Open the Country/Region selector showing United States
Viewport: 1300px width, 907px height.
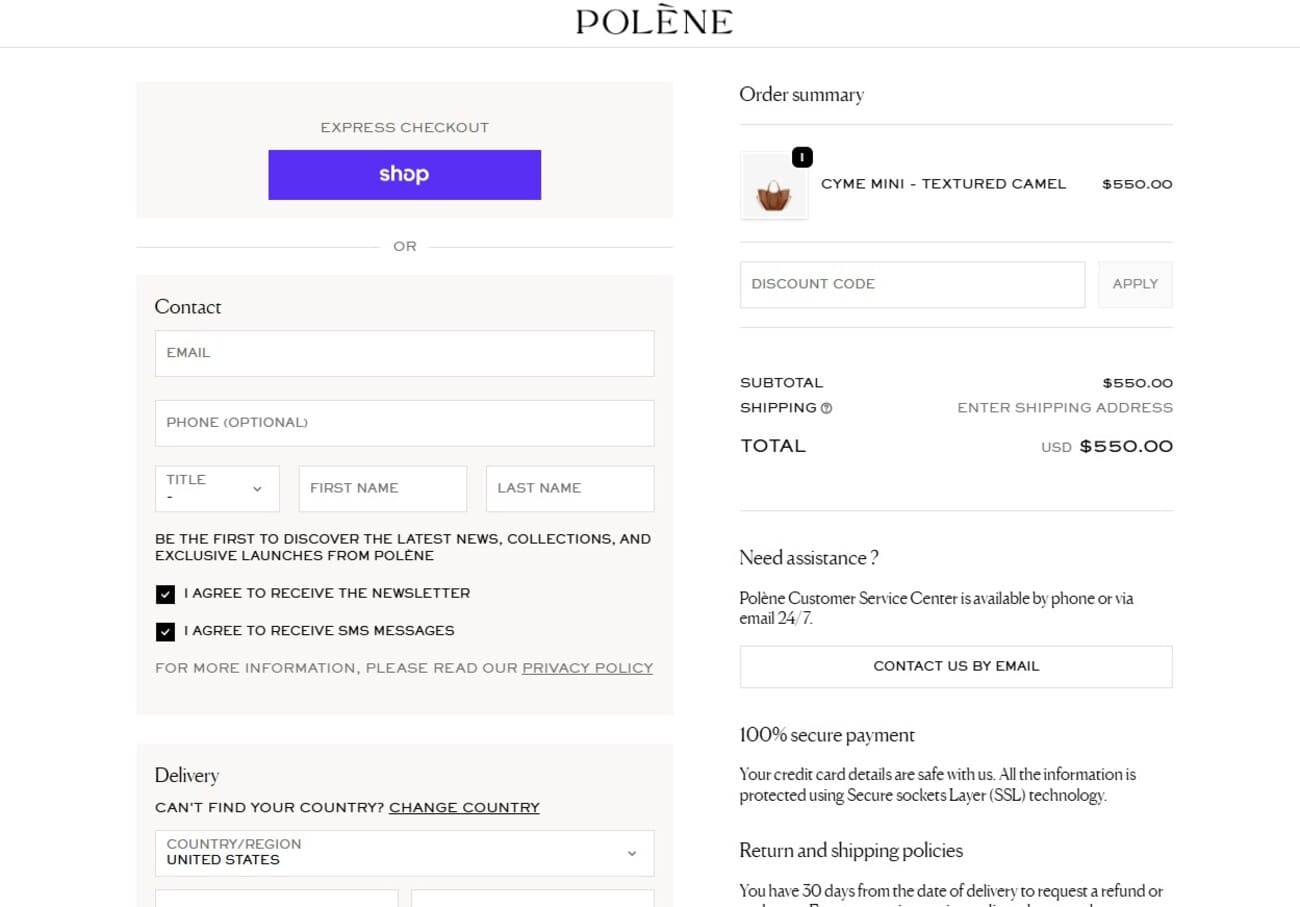pyautogui.click(x=404, y=853)
